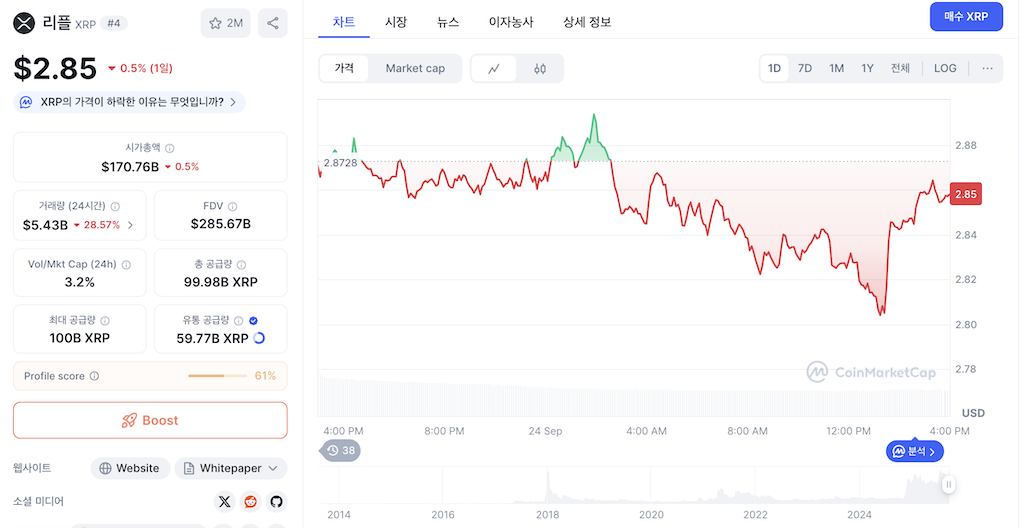Screen dimensions: 1020x528
Task: Toggle LOG scale on chart
Action: click(945, 68)
